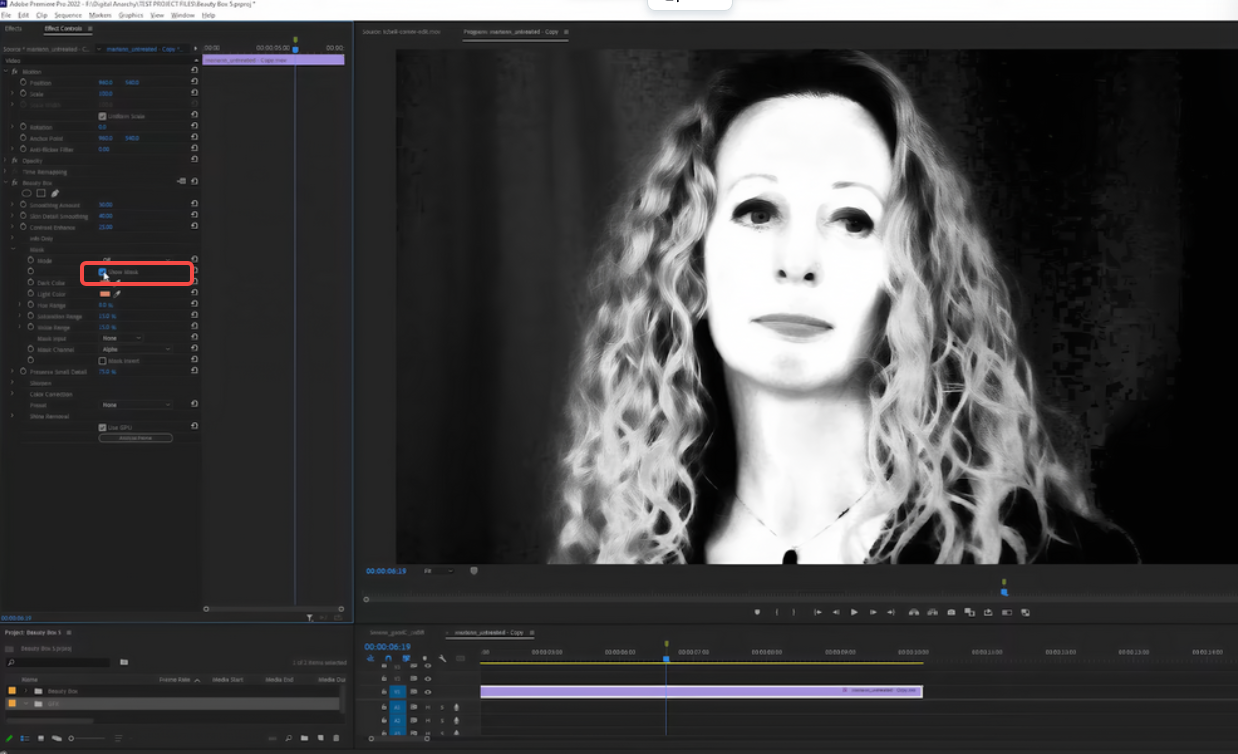Screen dimensions: 1238x754
Task: Click Add Marker button under Program monitor
Action: click(x=757, y=612)
